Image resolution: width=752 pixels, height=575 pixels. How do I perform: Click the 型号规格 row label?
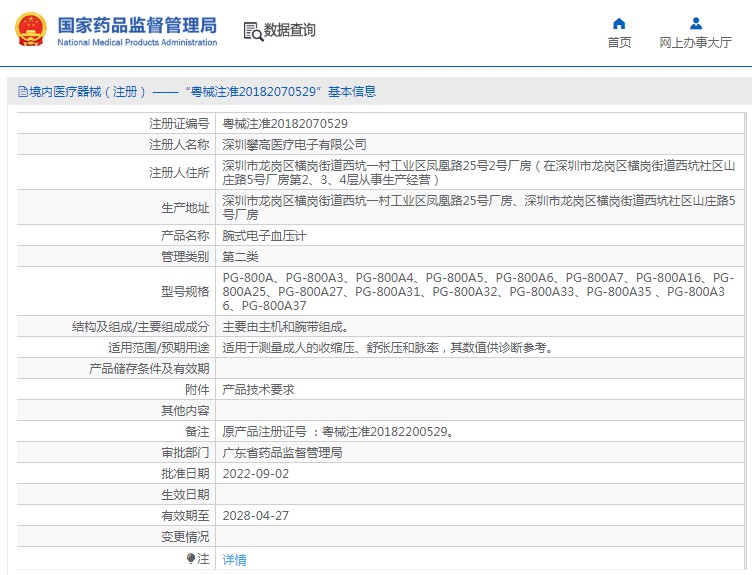point(185,292)
